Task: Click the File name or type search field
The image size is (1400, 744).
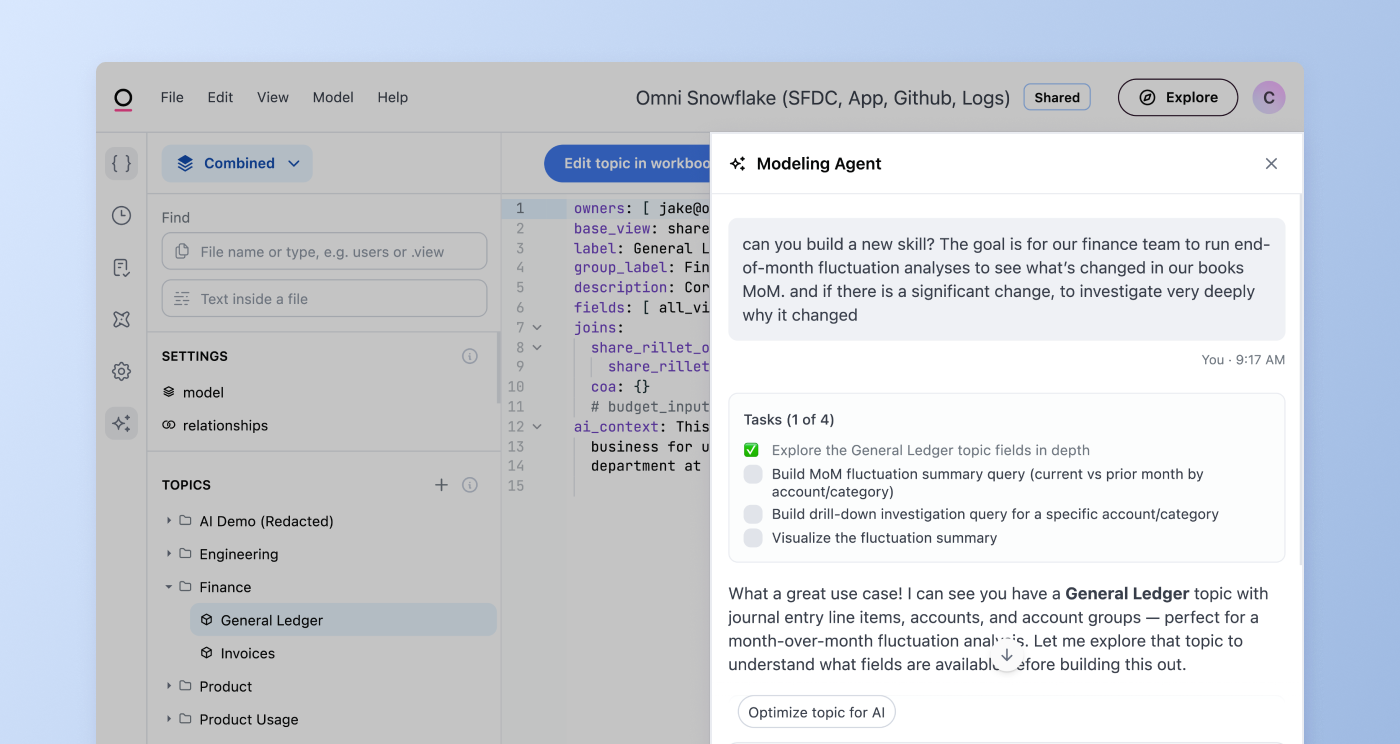Action: point(324,252)
